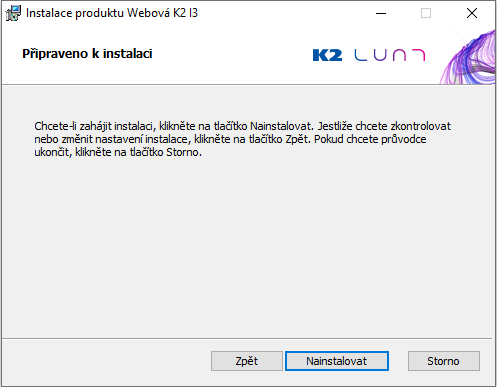Click the blue K2 logo
Viewport: 497px width, 387px height.
point(327,55)
